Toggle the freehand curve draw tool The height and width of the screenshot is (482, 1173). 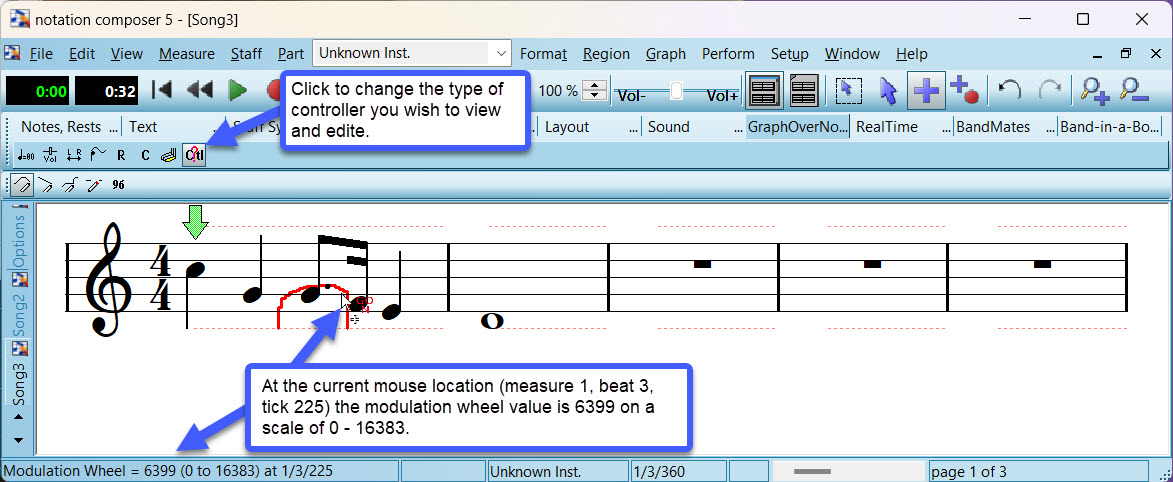[x=21, y=185]
